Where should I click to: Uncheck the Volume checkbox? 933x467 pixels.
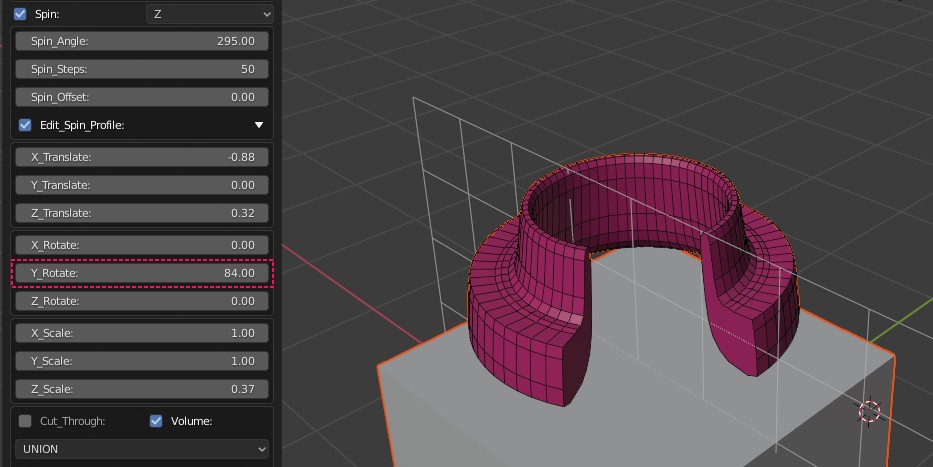click(x=156, y=421)
